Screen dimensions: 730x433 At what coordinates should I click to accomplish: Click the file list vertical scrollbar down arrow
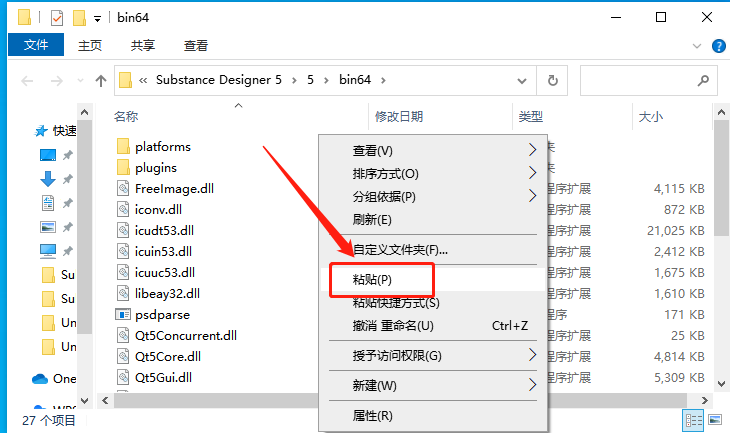tap(721, 384)
